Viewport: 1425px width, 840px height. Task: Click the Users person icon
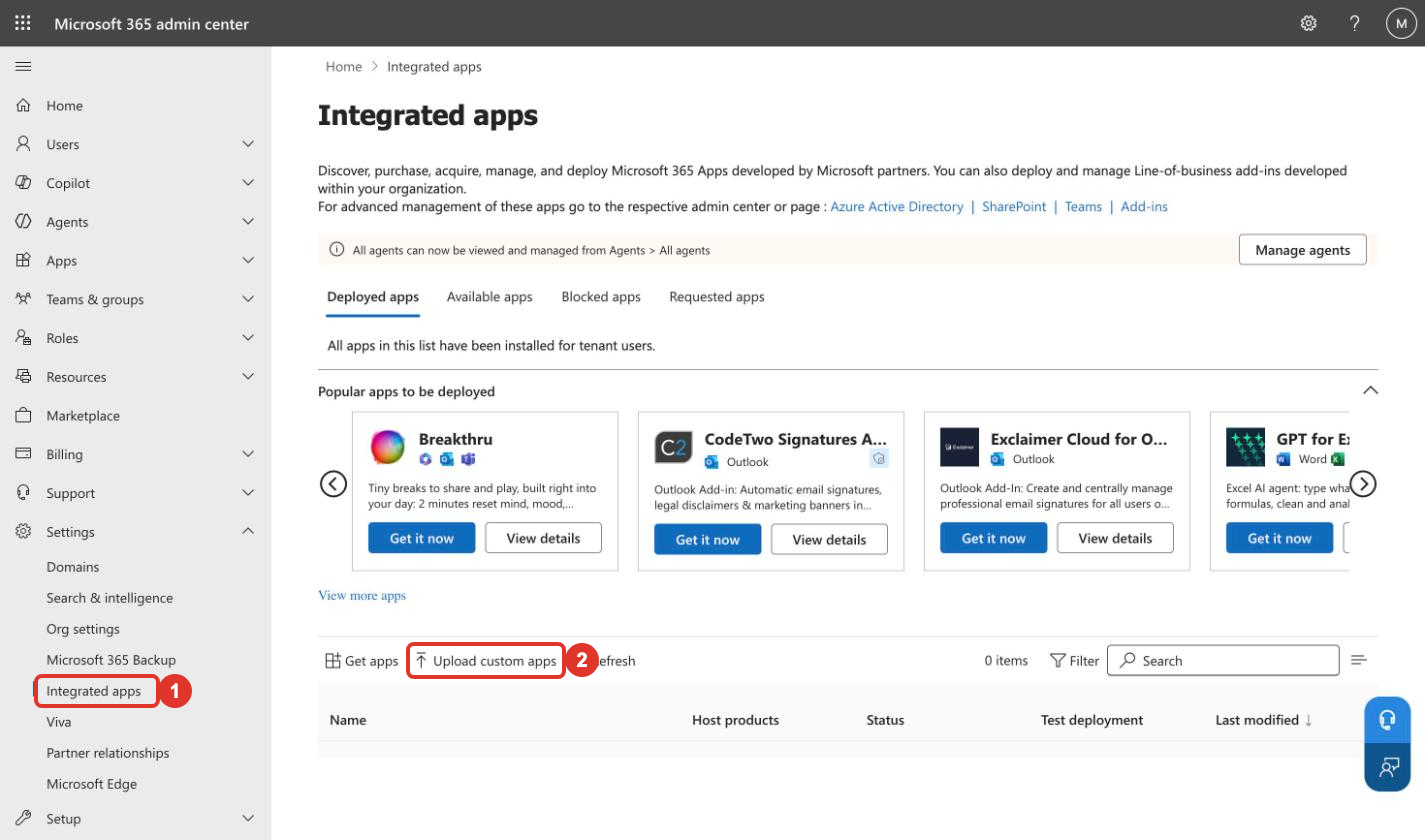coord(24,144)
